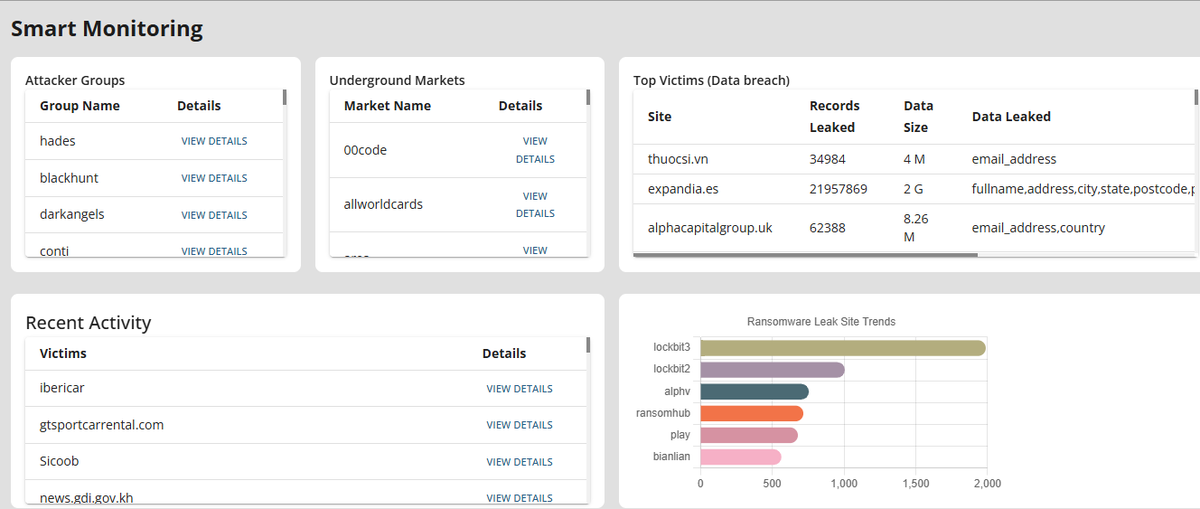The image size is (1200, 509).
Task: Select the darkangels group name
Action: [72, 215]
